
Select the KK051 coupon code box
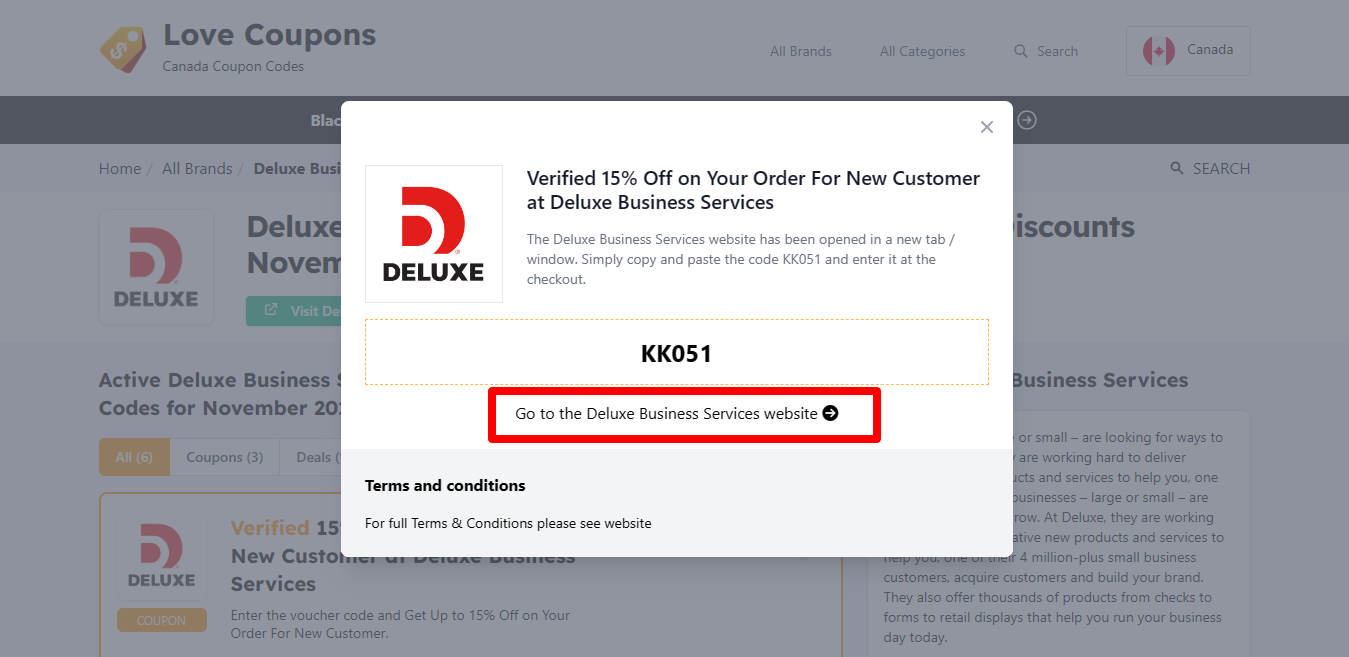pyautogui.click(x=676, y=351)
